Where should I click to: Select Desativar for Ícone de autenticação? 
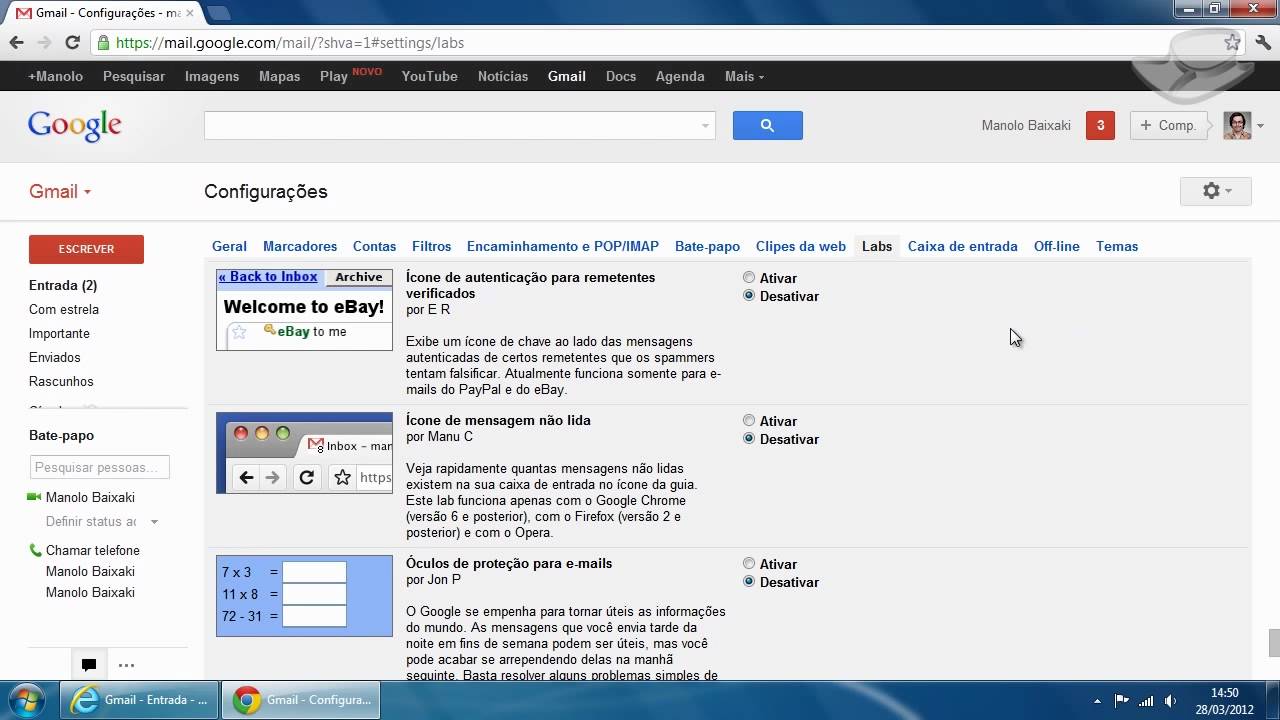pyautogui.click(x=749, y=296)
